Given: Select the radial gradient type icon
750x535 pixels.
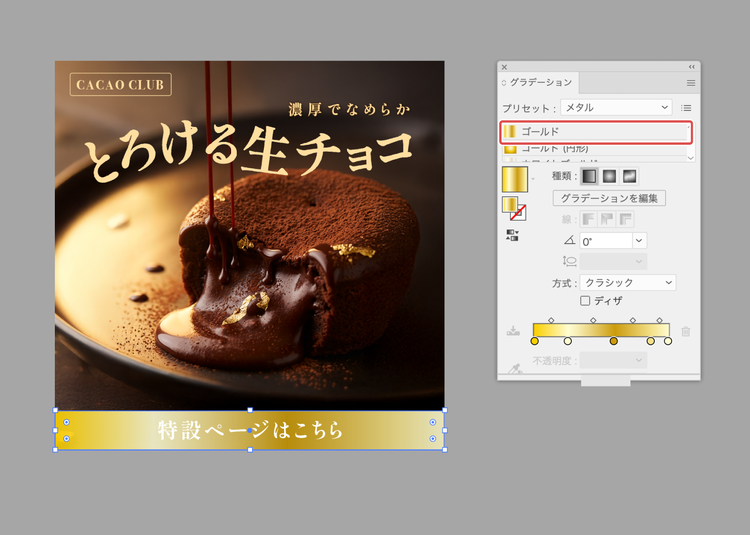Looking at the screenshot, I should [x=609, y=176].
